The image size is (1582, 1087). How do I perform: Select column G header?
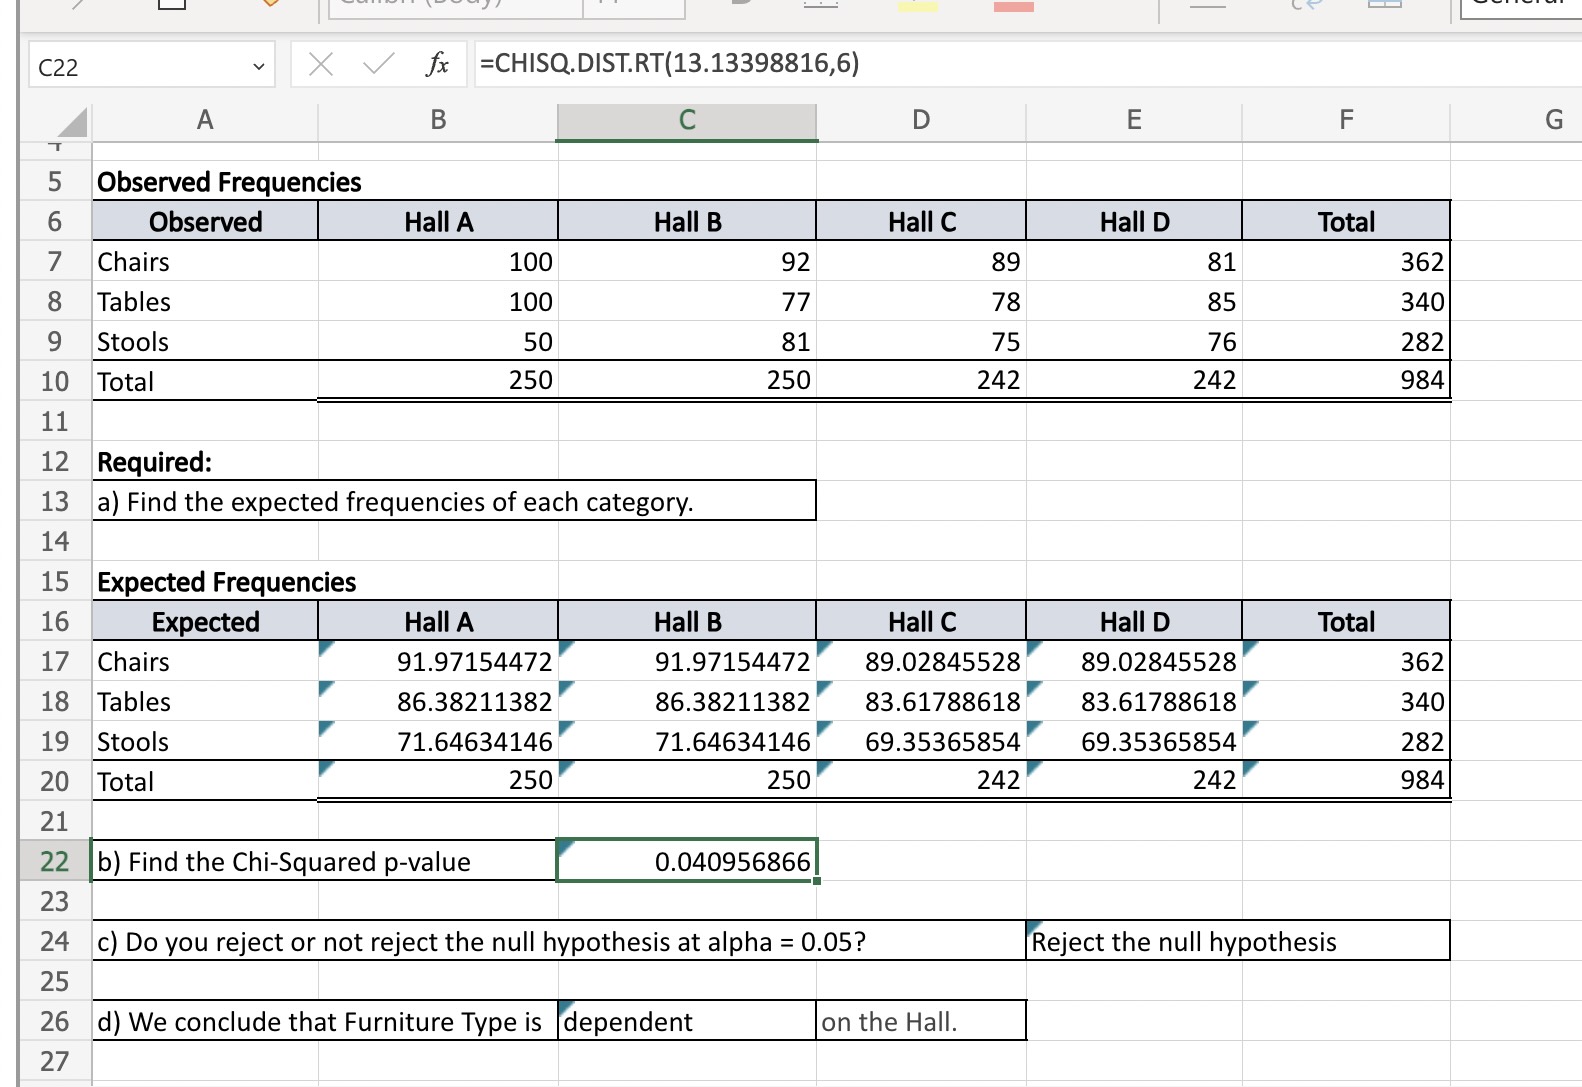(x=1553, y=121)
